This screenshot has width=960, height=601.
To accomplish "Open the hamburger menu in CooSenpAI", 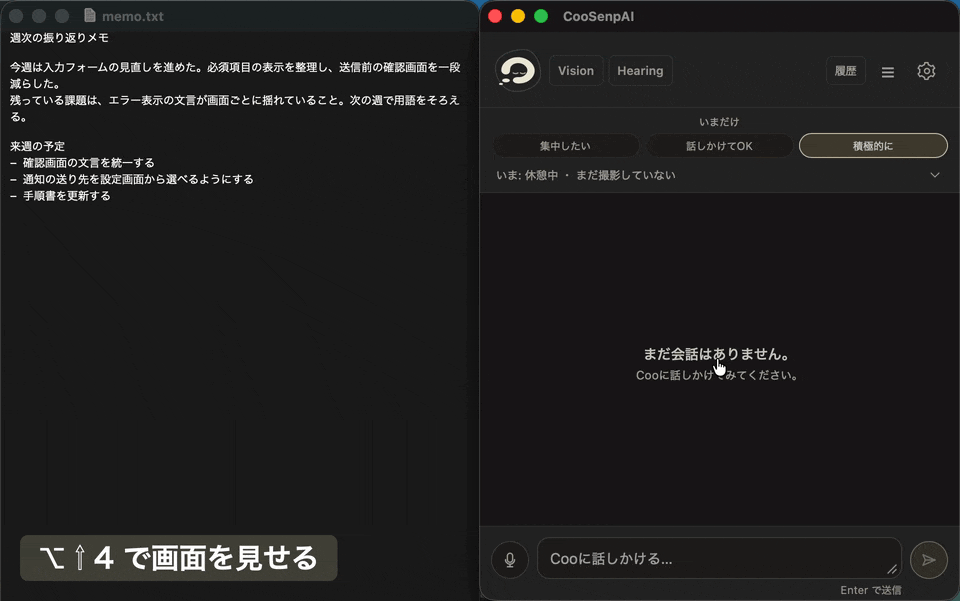I will point(888,72).
